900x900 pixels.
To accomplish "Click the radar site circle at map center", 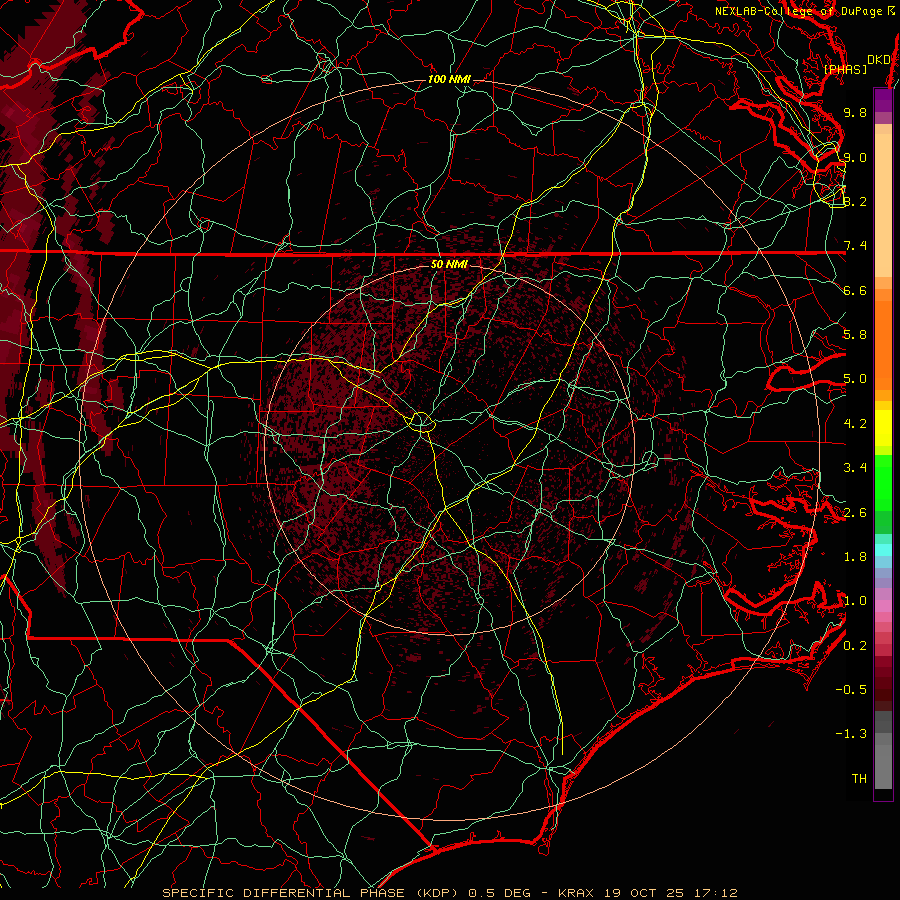I will pos(421,422).
